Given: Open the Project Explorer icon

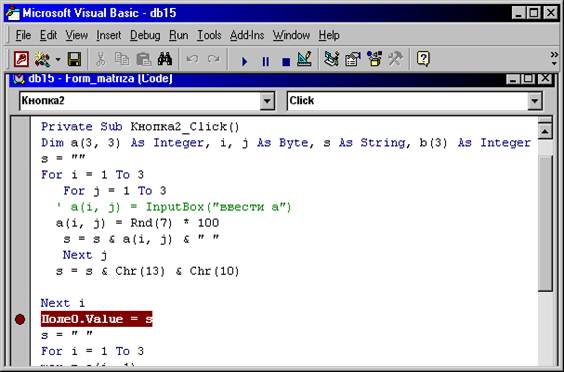Looking at the screenshot, I should coord(331,59).
